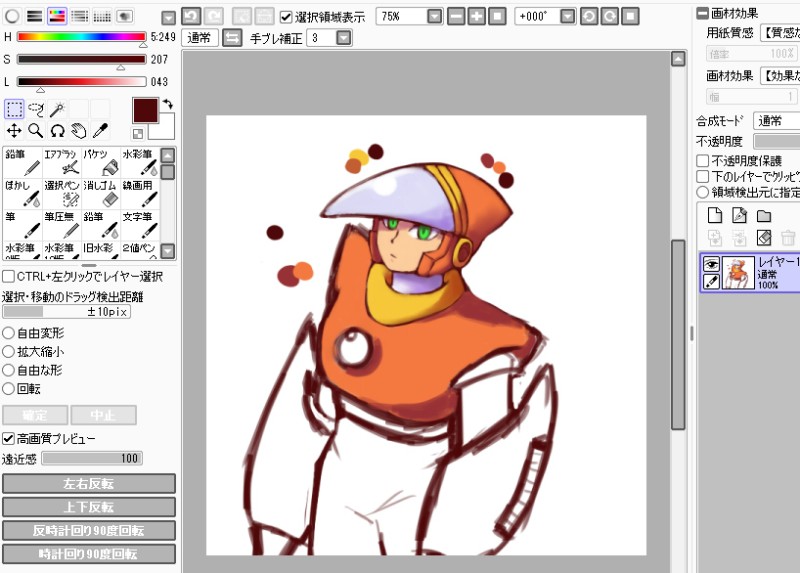
Task: Uncheck the 高画質プレビュー checkbox
Action: 8,438
